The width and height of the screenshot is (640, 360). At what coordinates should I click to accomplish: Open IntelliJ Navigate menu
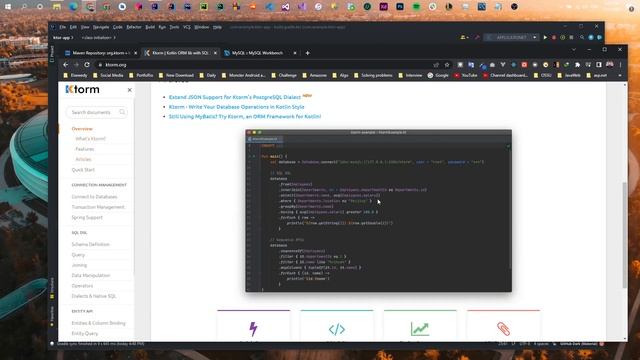pos(101,27)
